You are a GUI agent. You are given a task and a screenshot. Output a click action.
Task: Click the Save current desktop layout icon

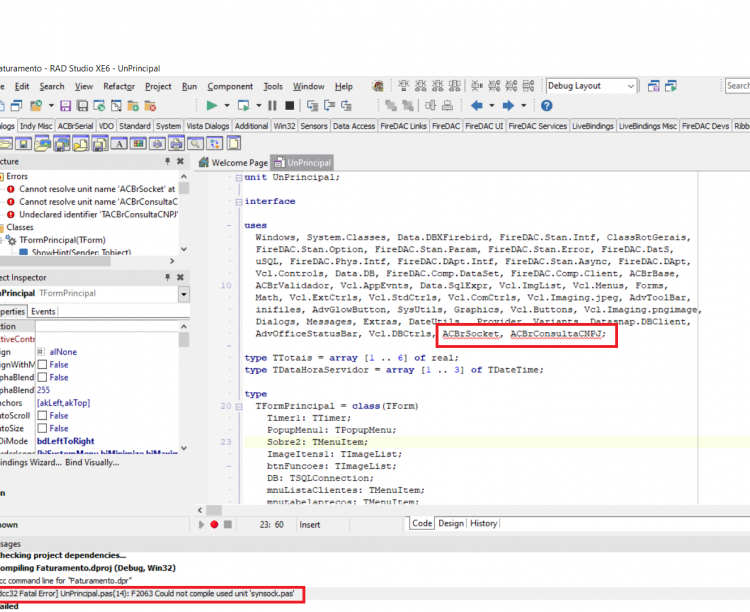coord(653,86)
